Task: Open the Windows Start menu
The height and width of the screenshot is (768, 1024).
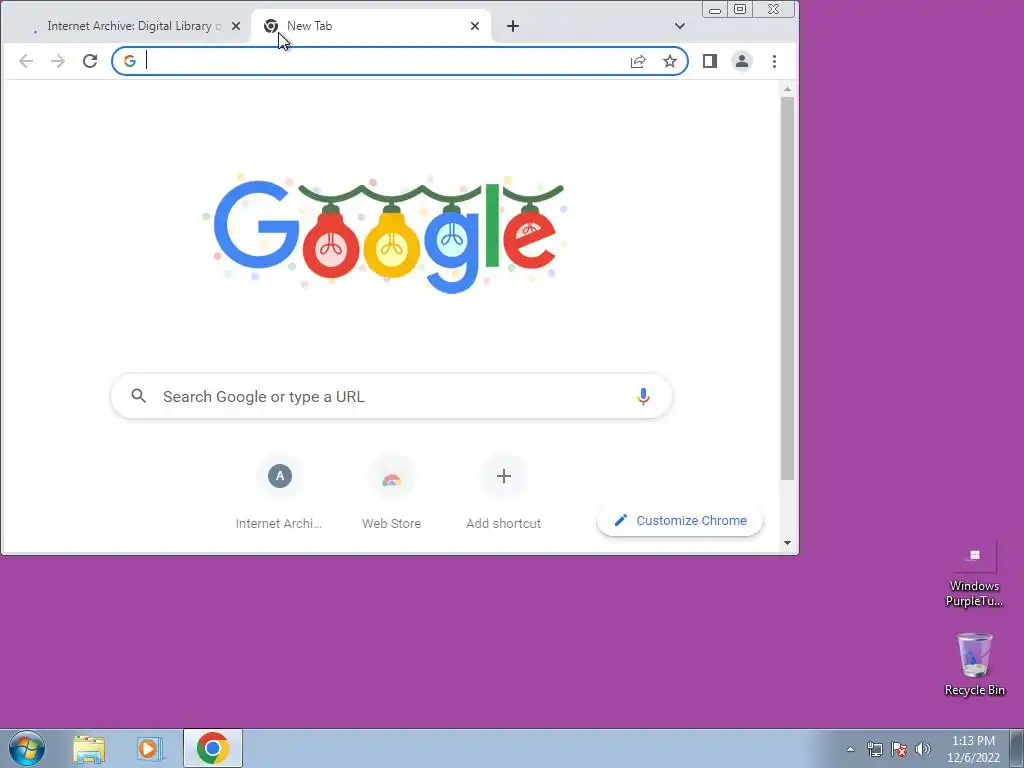Action: click(26, 748)
